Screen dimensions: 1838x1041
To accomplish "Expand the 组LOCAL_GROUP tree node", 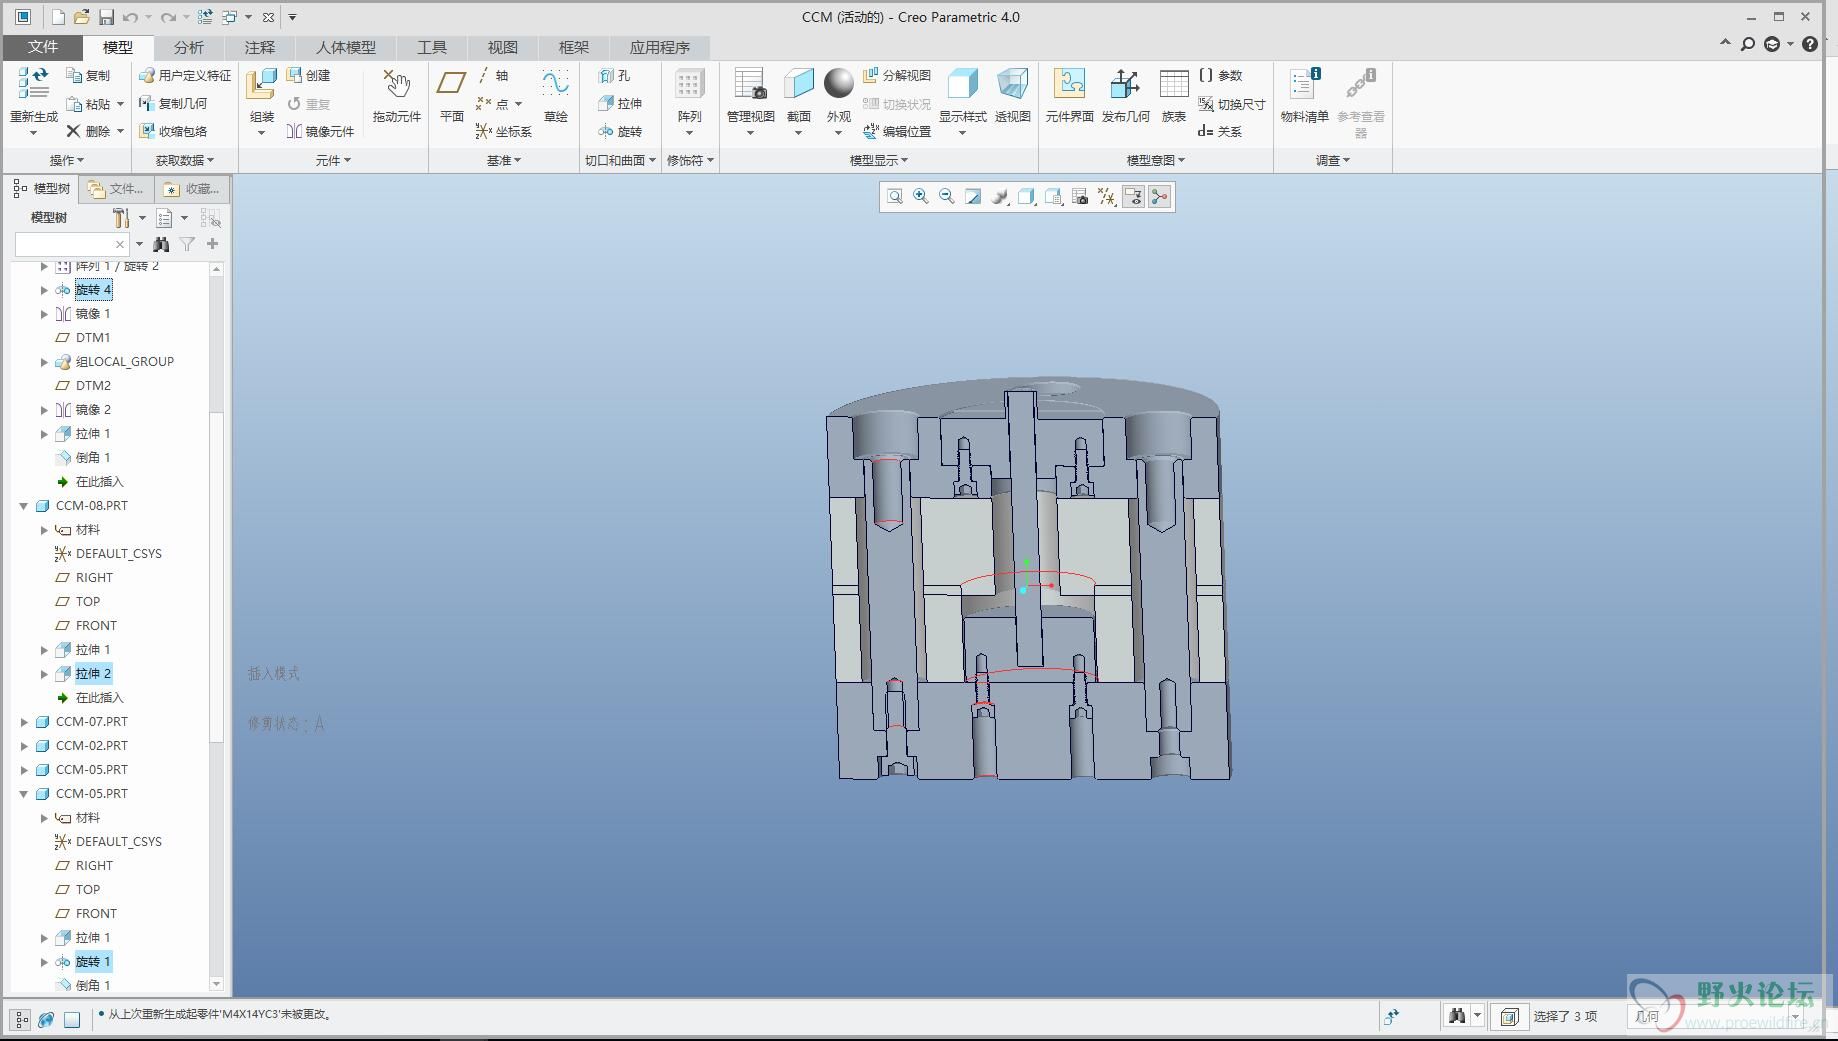I will (44, 362).
